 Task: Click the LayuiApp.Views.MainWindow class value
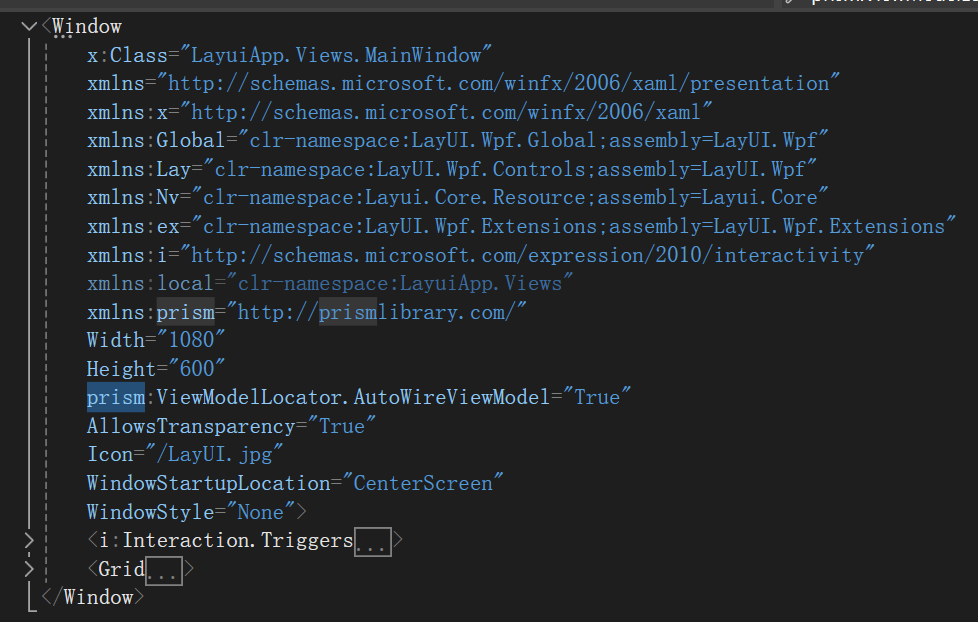pos(337,55)
